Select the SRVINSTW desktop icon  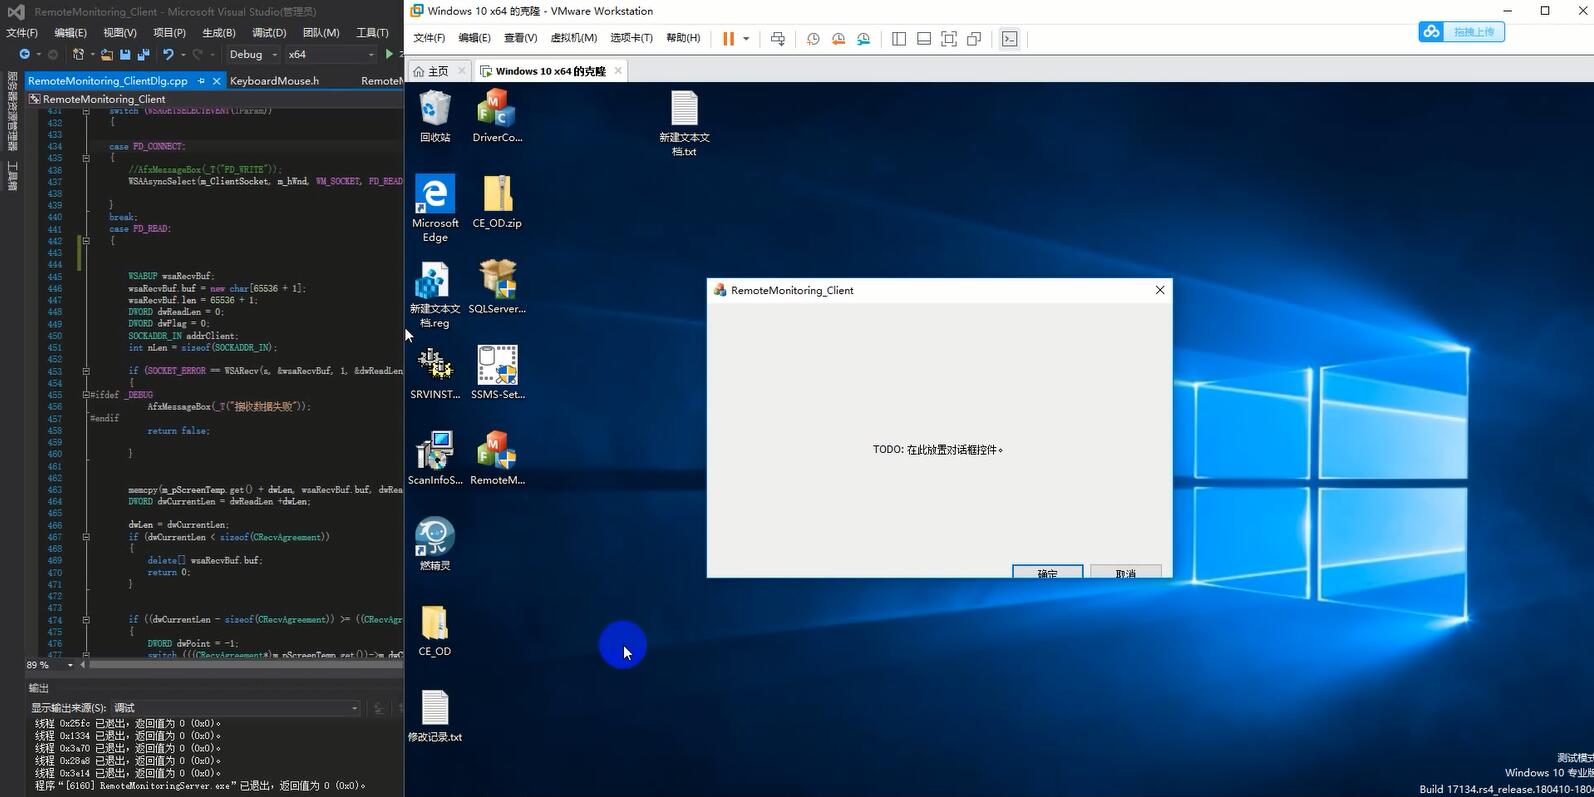(435, 373)
